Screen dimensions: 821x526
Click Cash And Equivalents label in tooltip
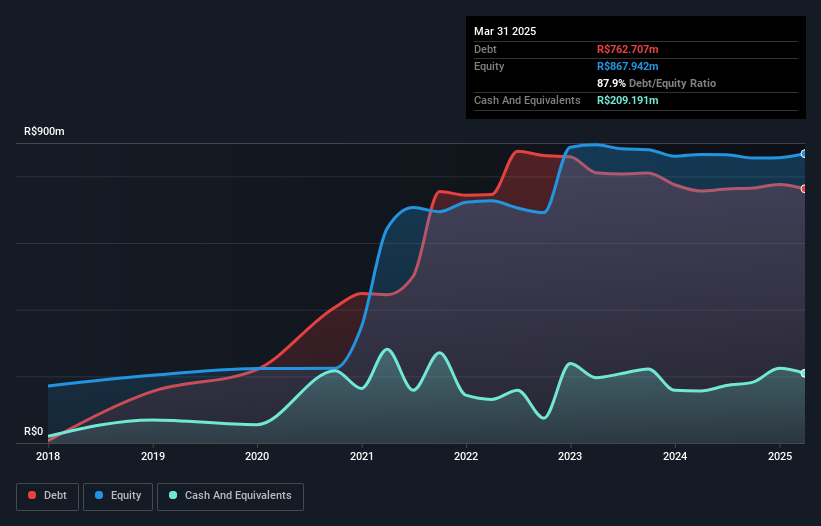(527, 100)
